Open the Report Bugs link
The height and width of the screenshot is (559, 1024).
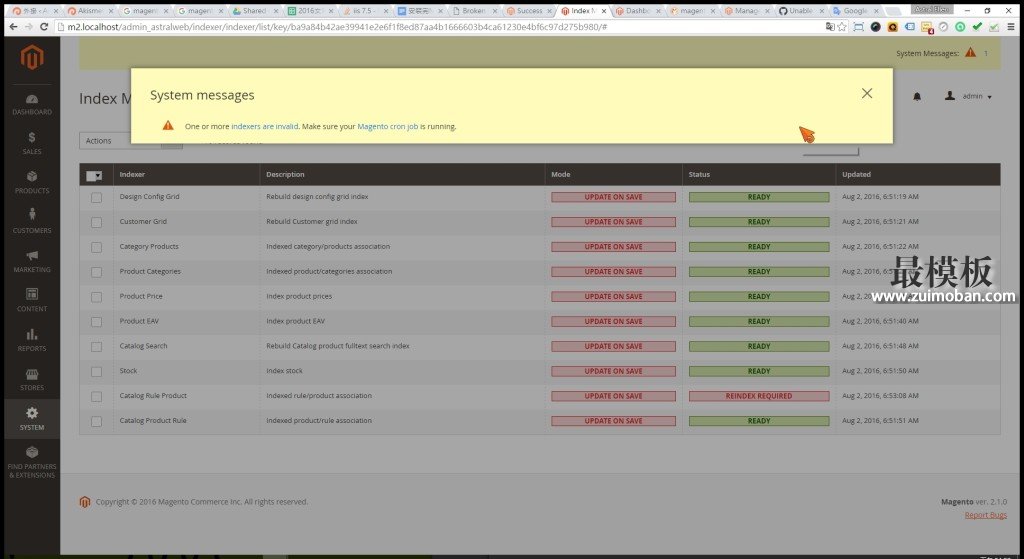(985, 515)
